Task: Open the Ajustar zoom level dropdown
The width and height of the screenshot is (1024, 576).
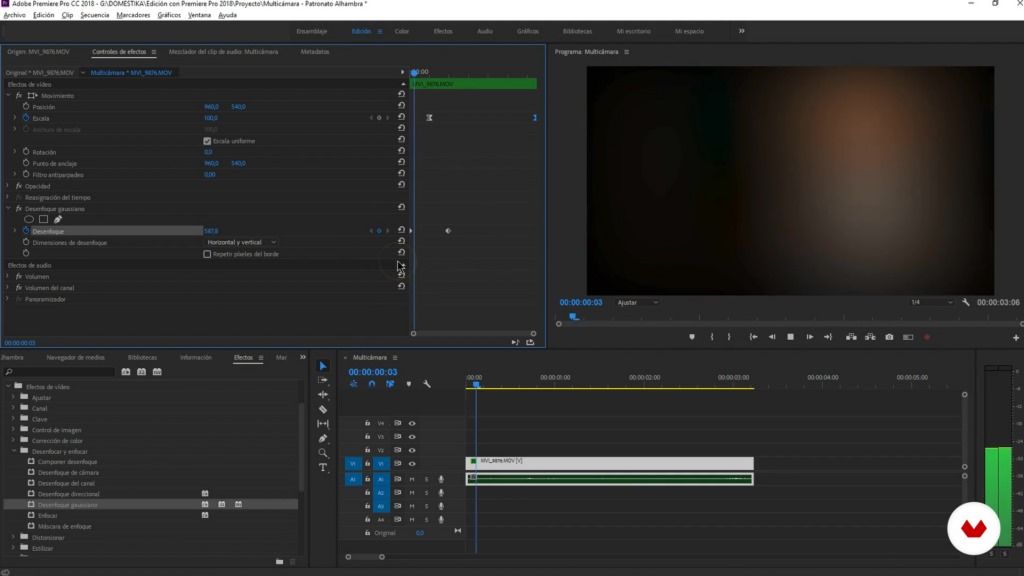Action: point(637,302)
